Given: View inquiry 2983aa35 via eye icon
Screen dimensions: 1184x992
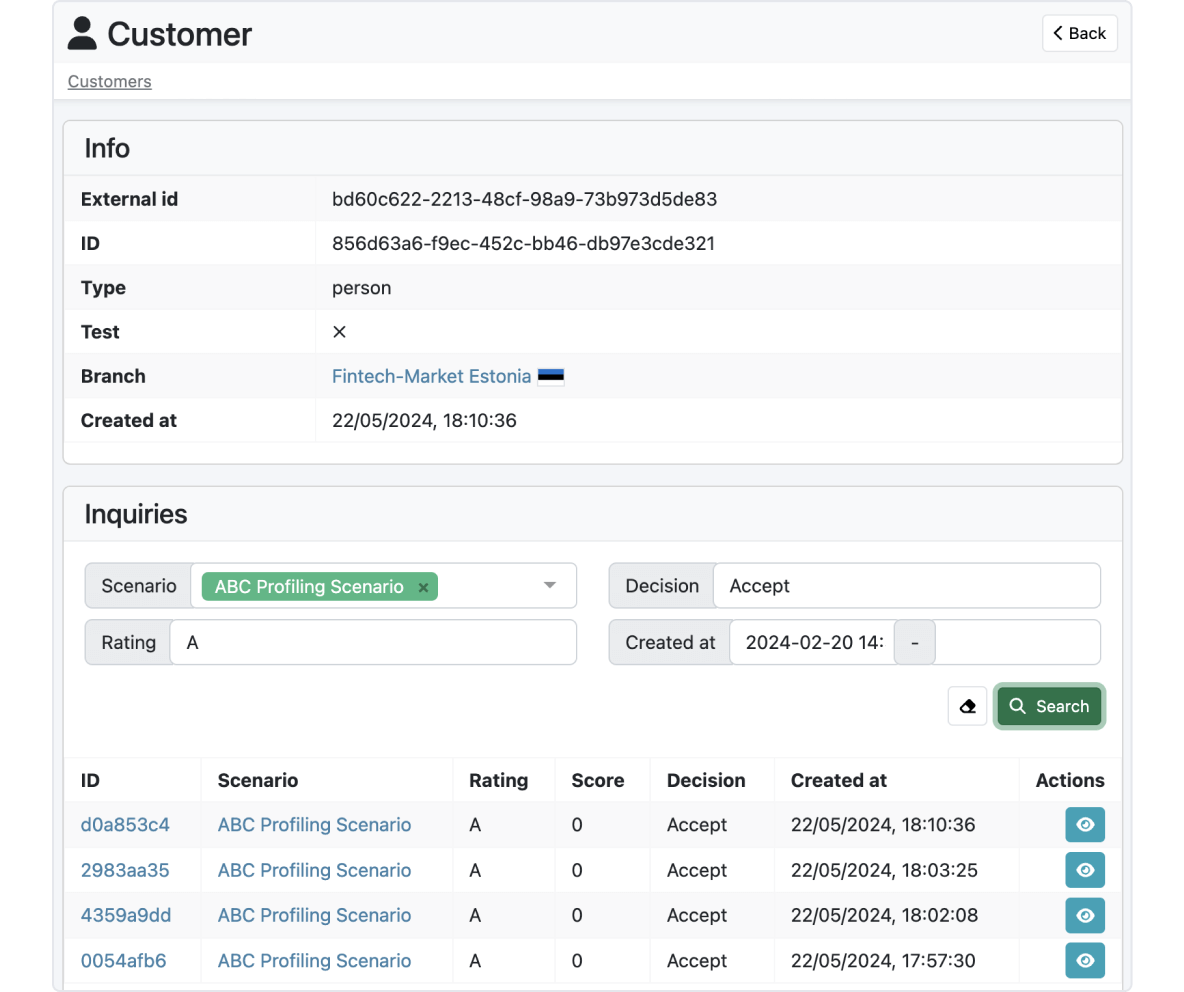Looking at the screenshot, I should click(x=1085, y=870).
